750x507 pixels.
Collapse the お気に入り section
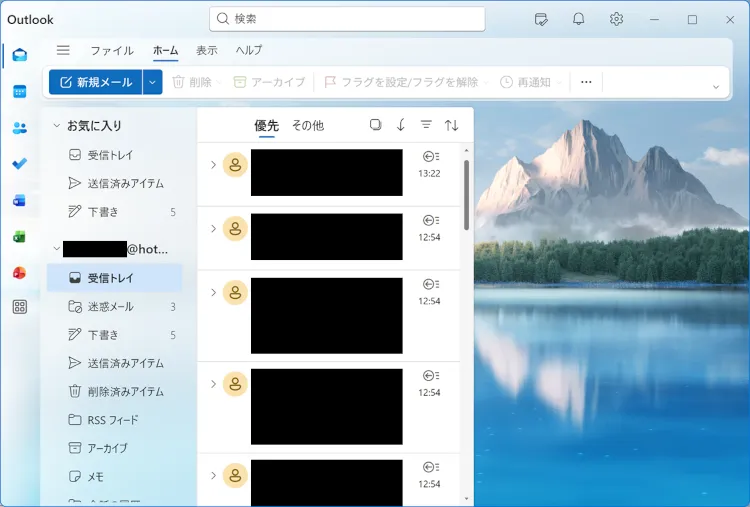point(56,125)
